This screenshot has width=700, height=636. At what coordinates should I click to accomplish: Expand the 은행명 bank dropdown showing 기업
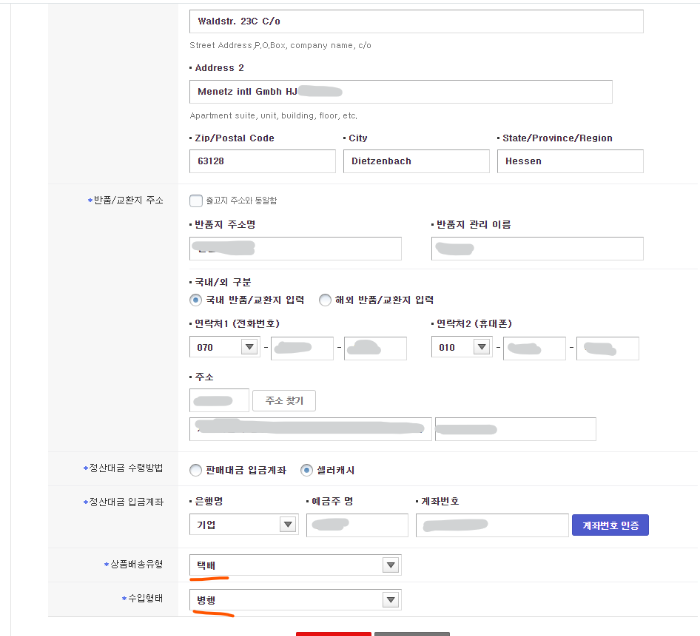point(288,525)
